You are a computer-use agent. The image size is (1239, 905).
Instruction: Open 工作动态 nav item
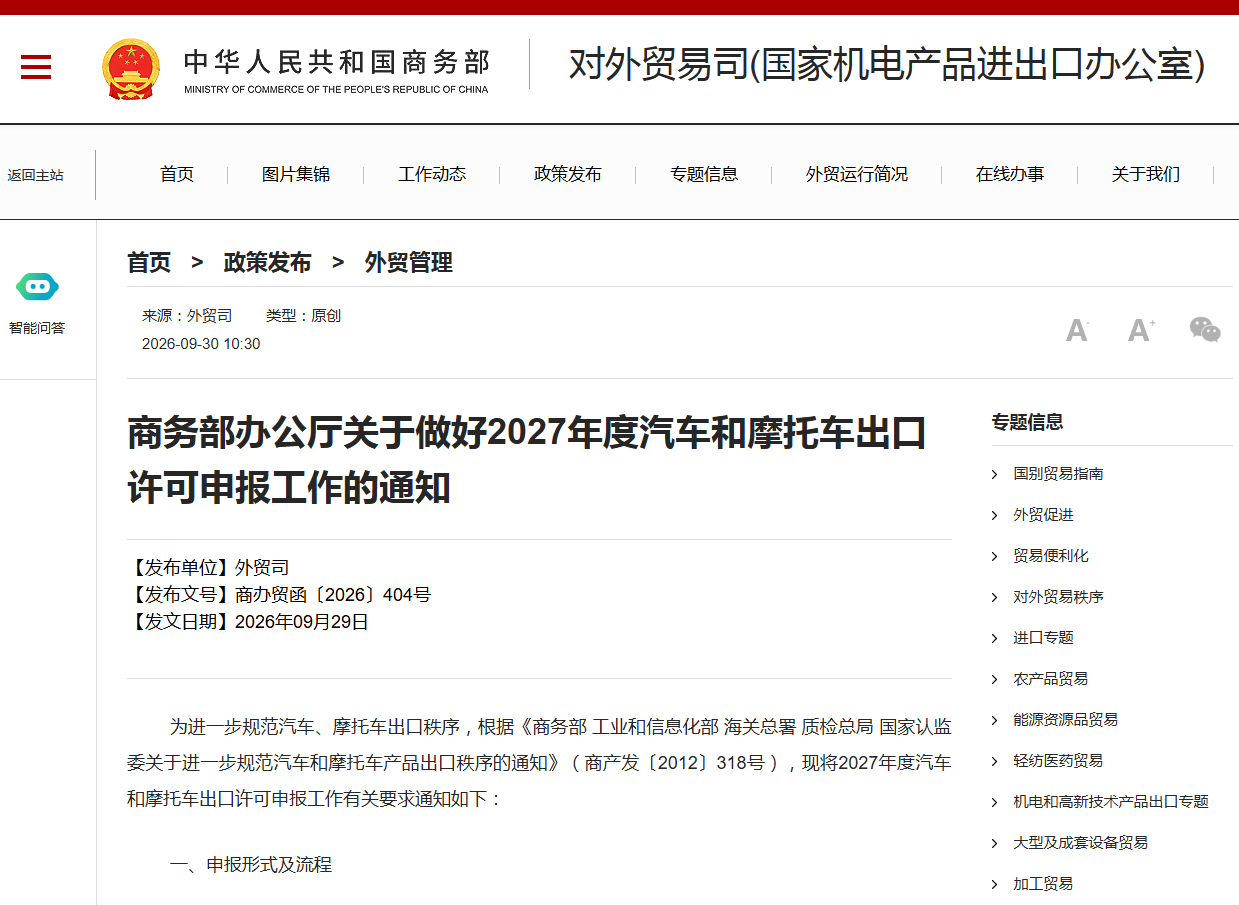coord(432,174)
